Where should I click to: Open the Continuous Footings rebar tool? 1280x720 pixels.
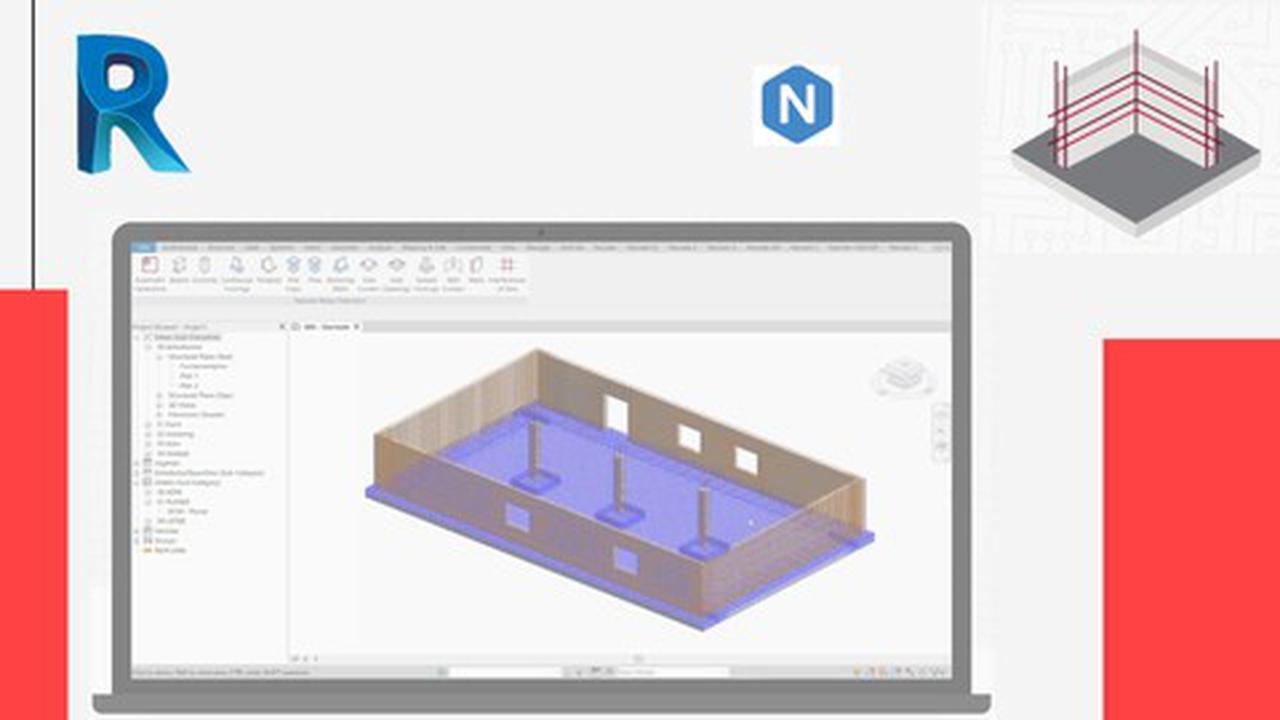tap(237, 267)
